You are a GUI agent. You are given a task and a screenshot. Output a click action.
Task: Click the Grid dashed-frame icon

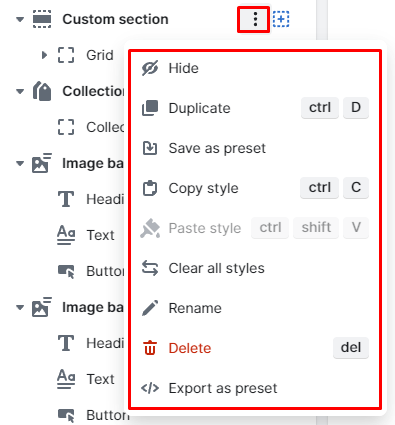tap(66, 55)
